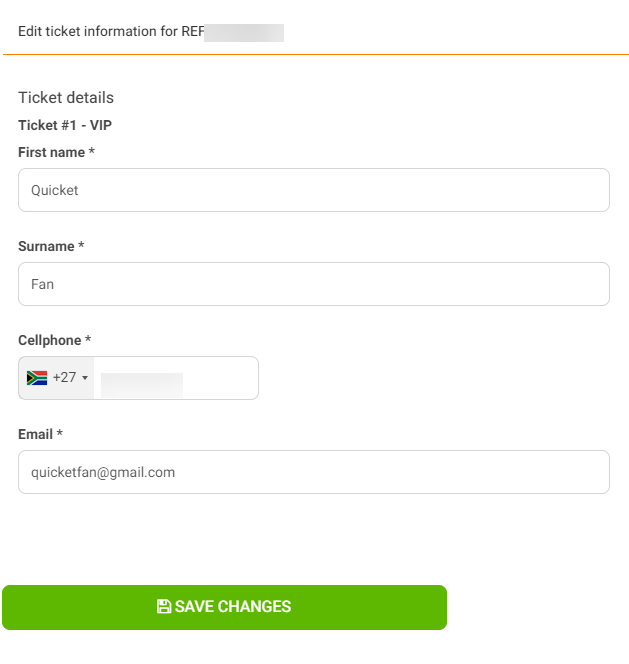Click the Email label
Screen dimensions: 629x664
(35, 434)
